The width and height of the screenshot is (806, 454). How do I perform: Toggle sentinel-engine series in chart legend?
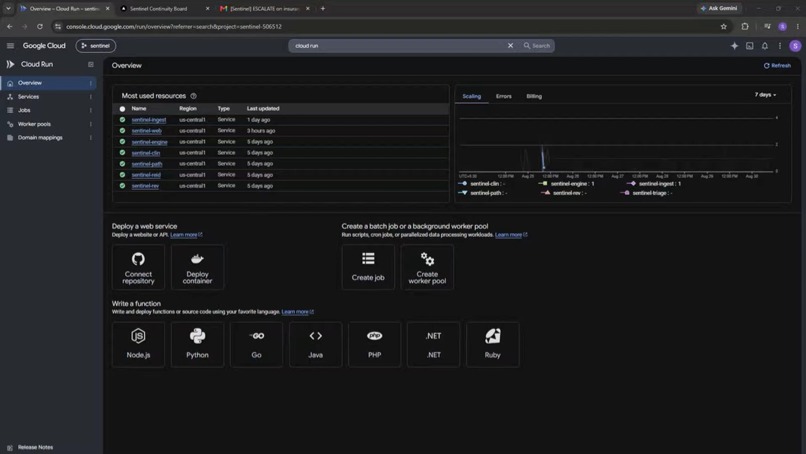click(566, 184)
